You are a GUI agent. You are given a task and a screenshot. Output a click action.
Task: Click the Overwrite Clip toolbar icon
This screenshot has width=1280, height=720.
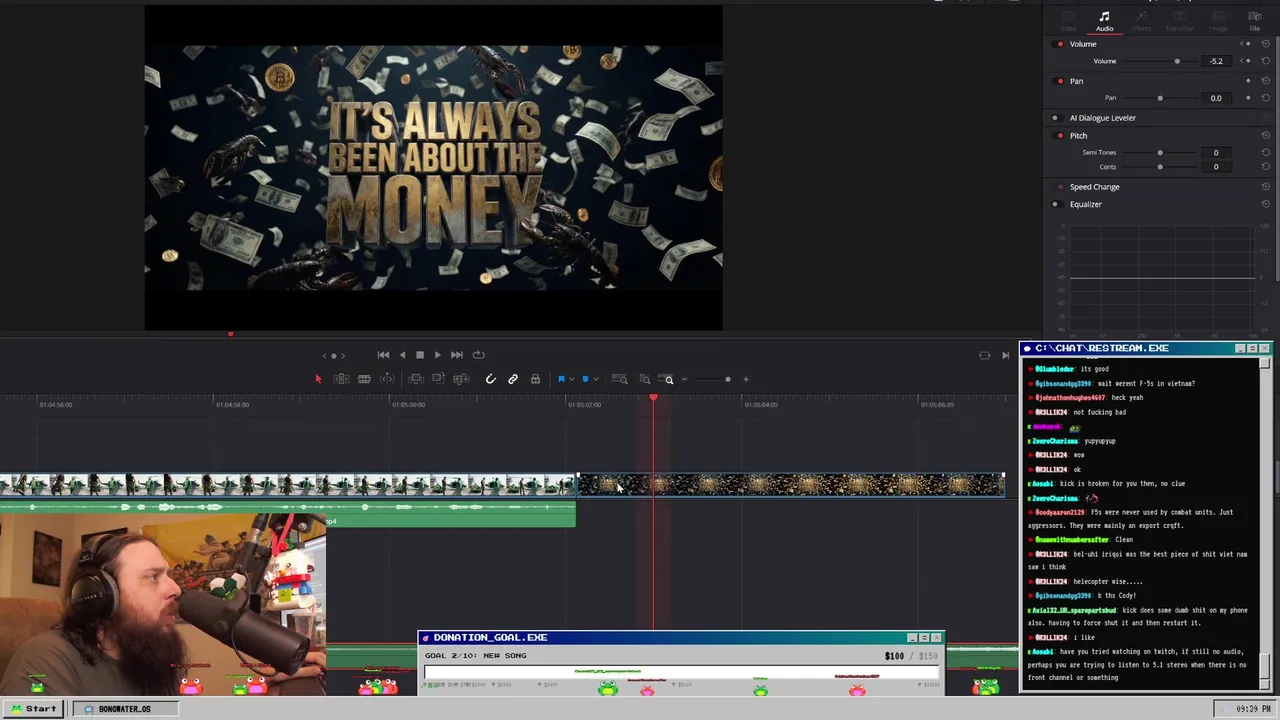tap(438, 378)
